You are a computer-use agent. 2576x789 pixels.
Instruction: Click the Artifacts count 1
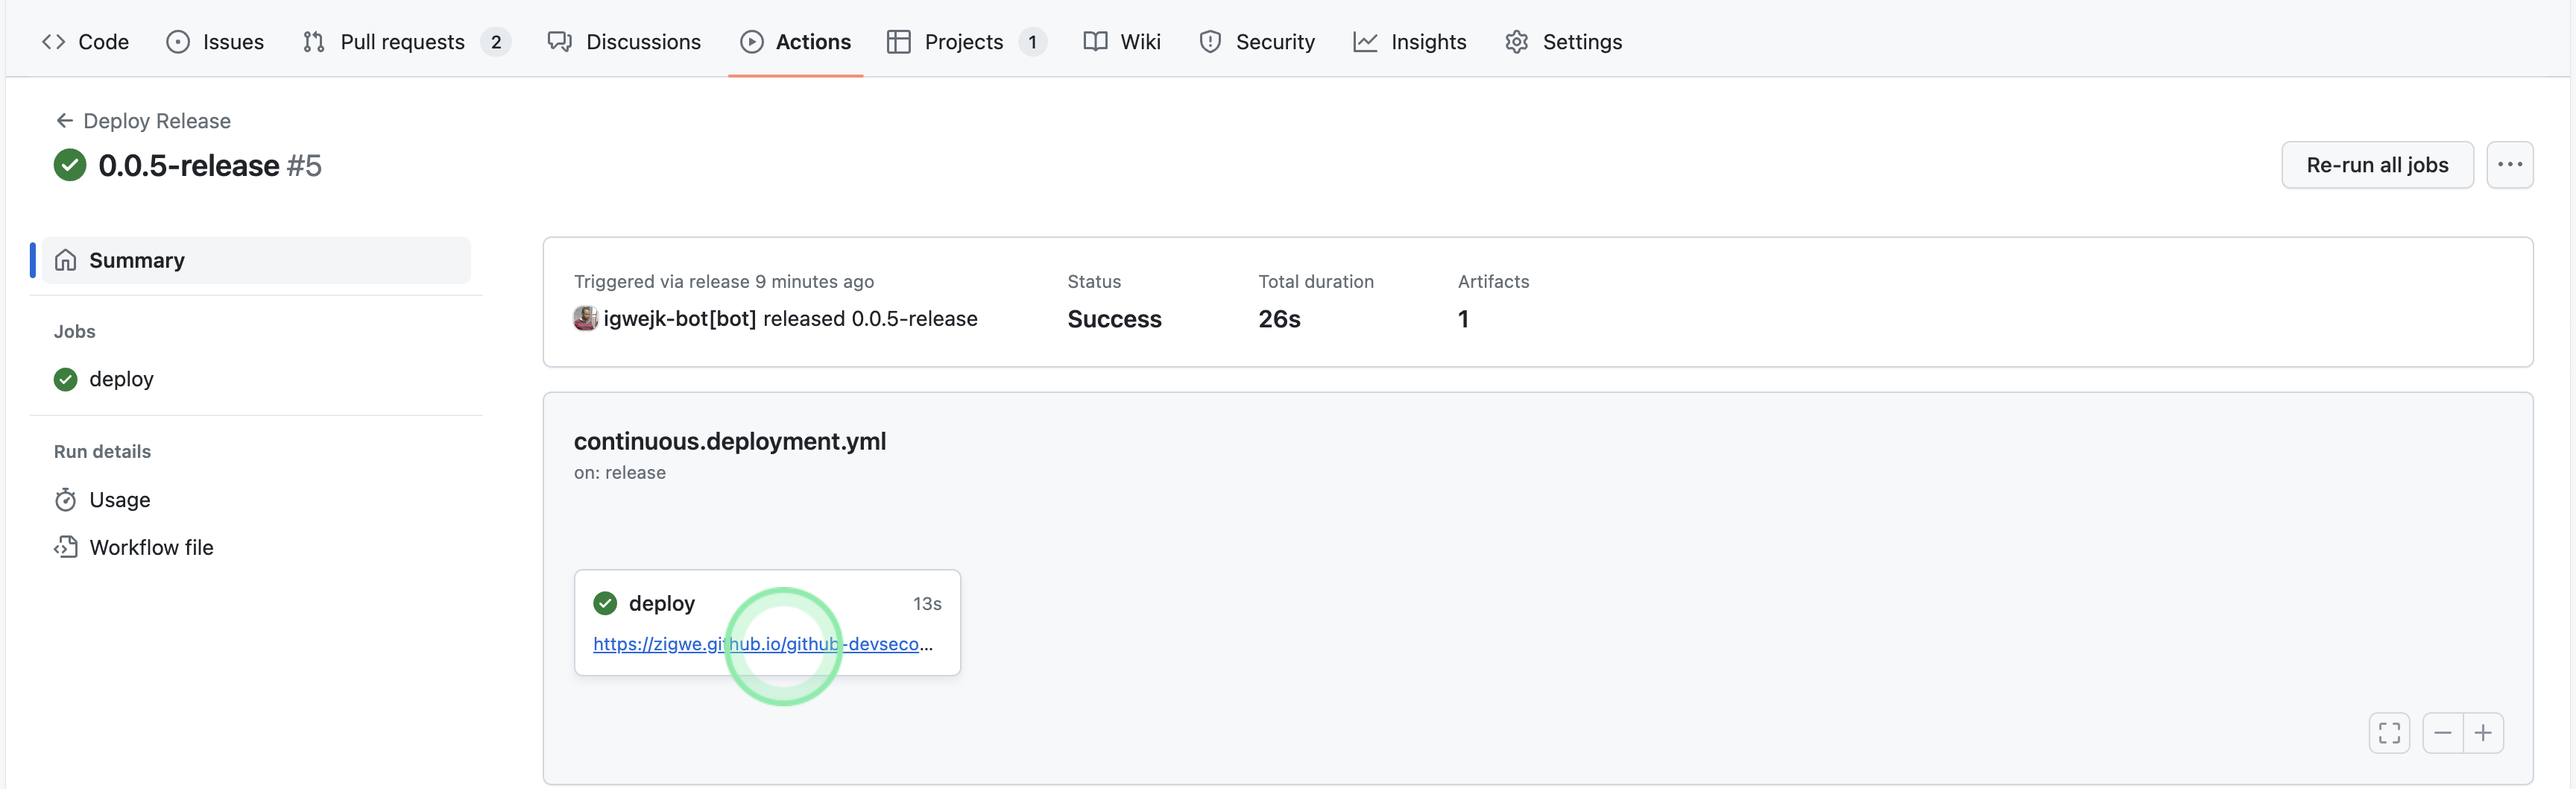pyautogui.click(x=1463, y=319)
